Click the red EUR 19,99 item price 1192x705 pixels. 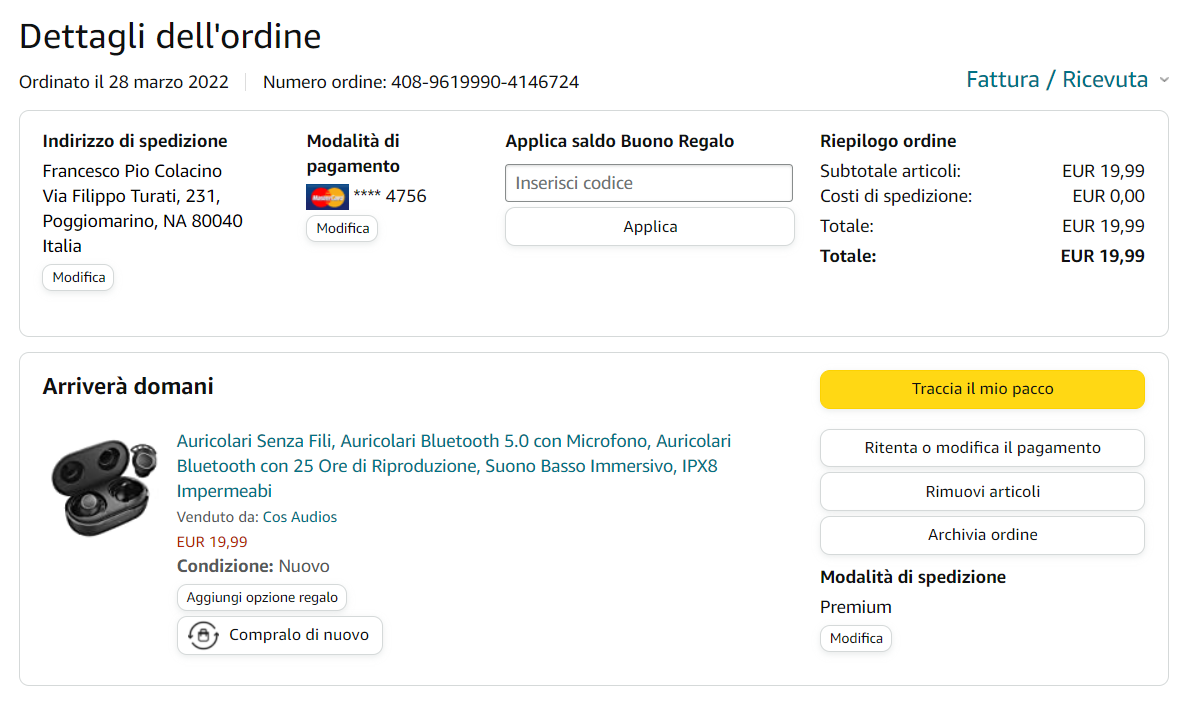coord(212,542)
